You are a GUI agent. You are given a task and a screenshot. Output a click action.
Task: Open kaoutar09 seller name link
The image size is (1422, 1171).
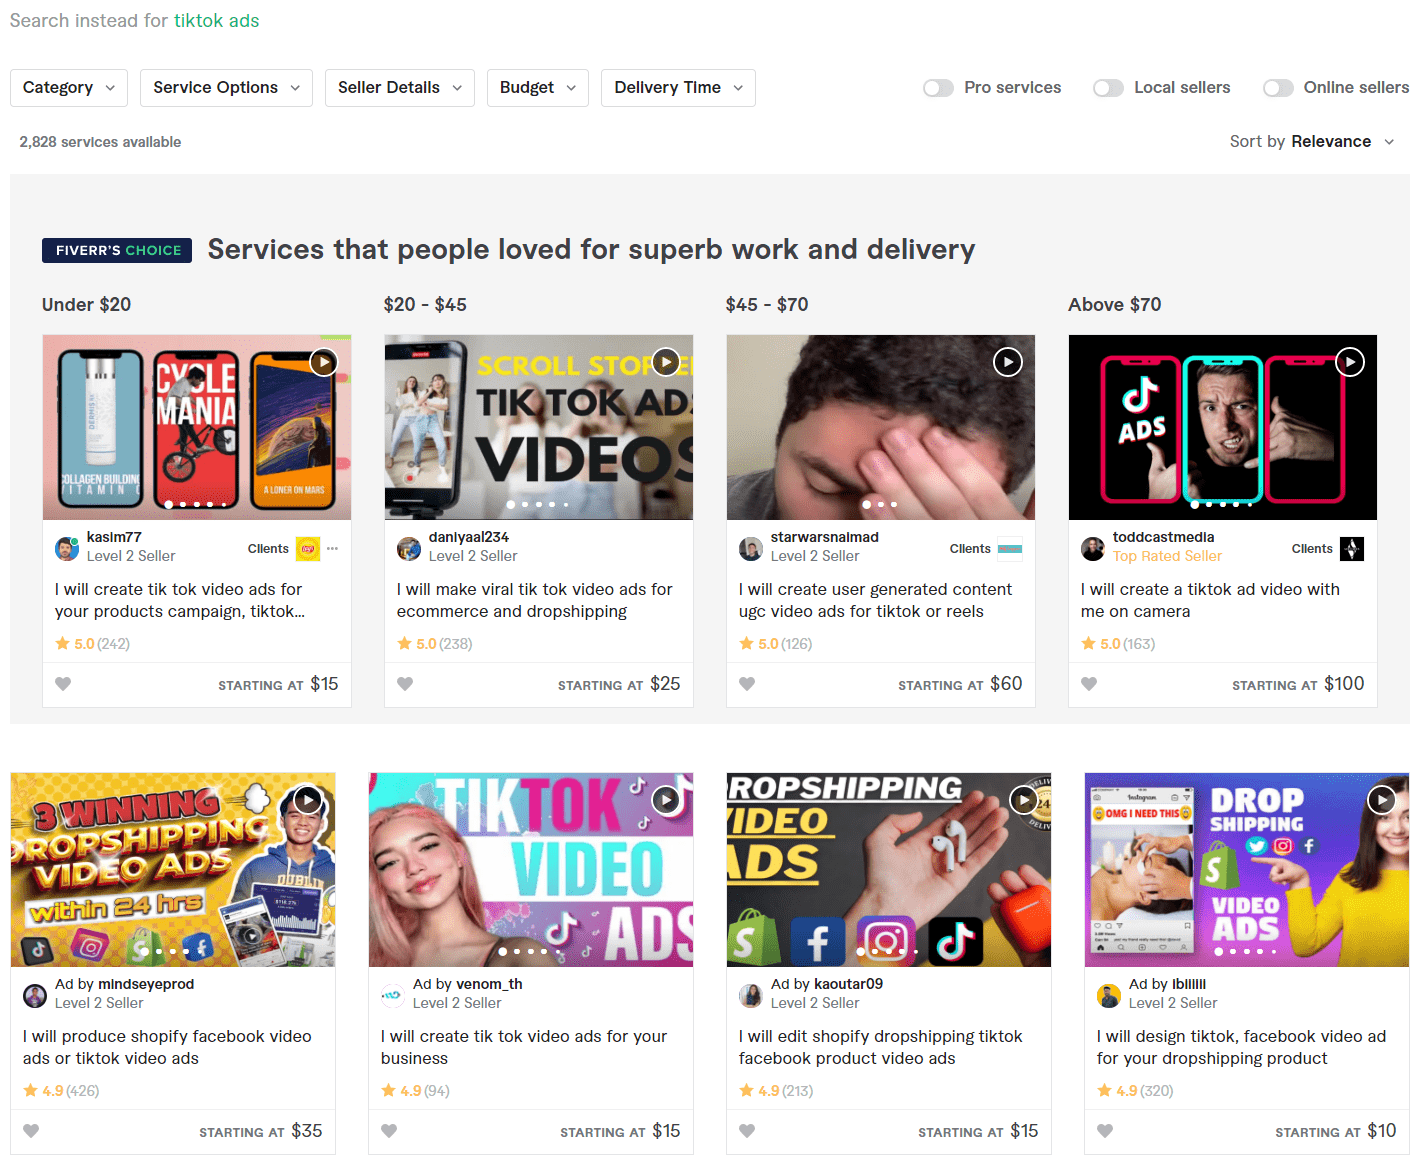click(x=848, y=985)
